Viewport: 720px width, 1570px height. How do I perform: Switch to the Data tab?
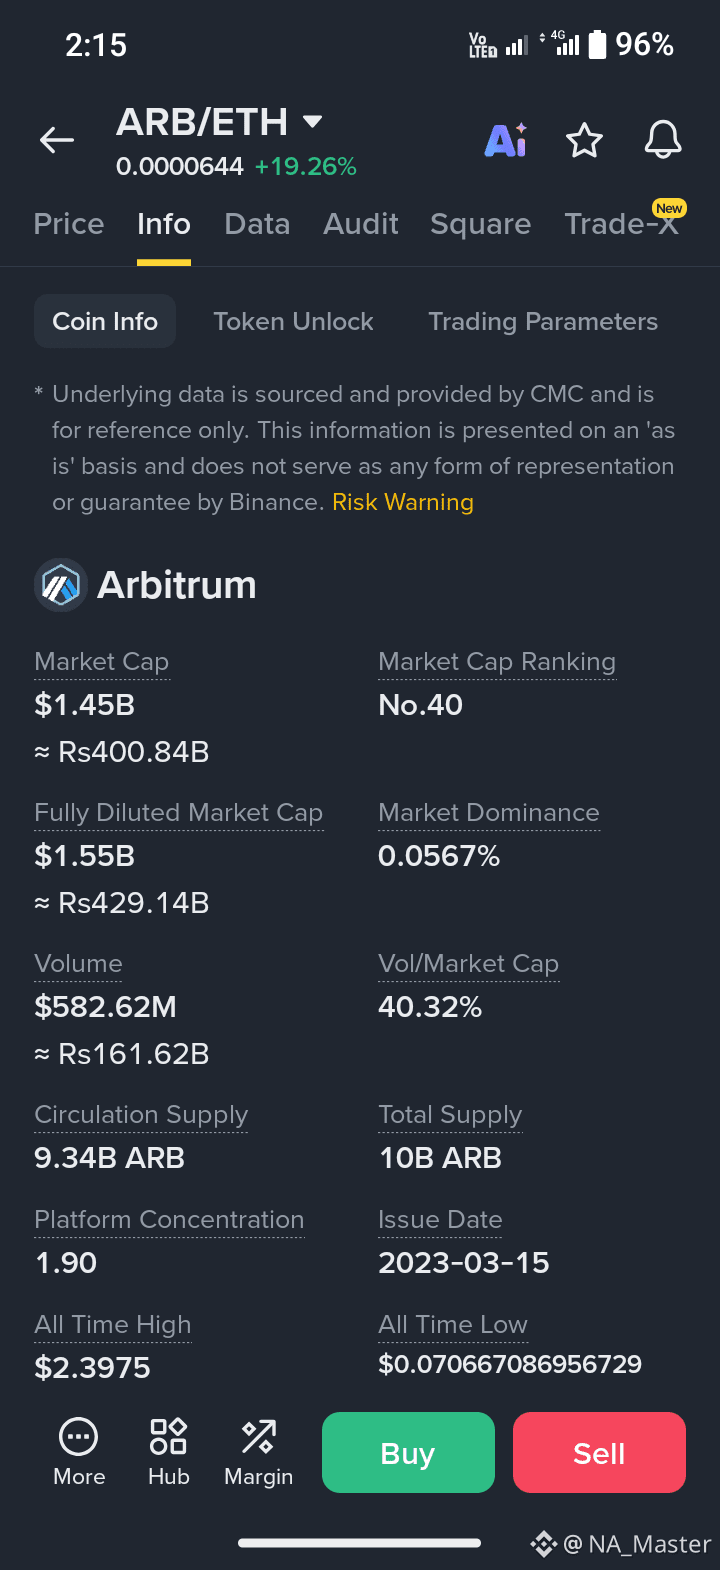pyautogui.click(x=257, y=224)
